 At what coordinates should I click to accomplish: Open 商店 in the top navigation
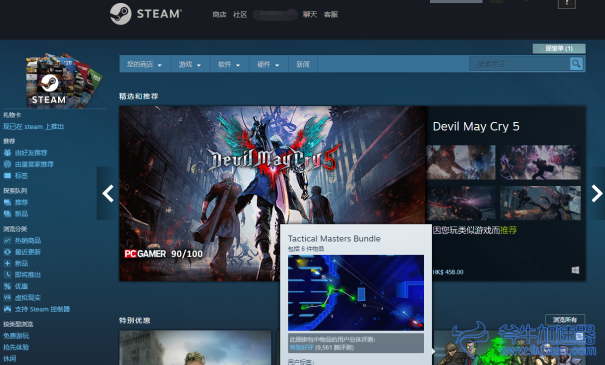point(219,15)
